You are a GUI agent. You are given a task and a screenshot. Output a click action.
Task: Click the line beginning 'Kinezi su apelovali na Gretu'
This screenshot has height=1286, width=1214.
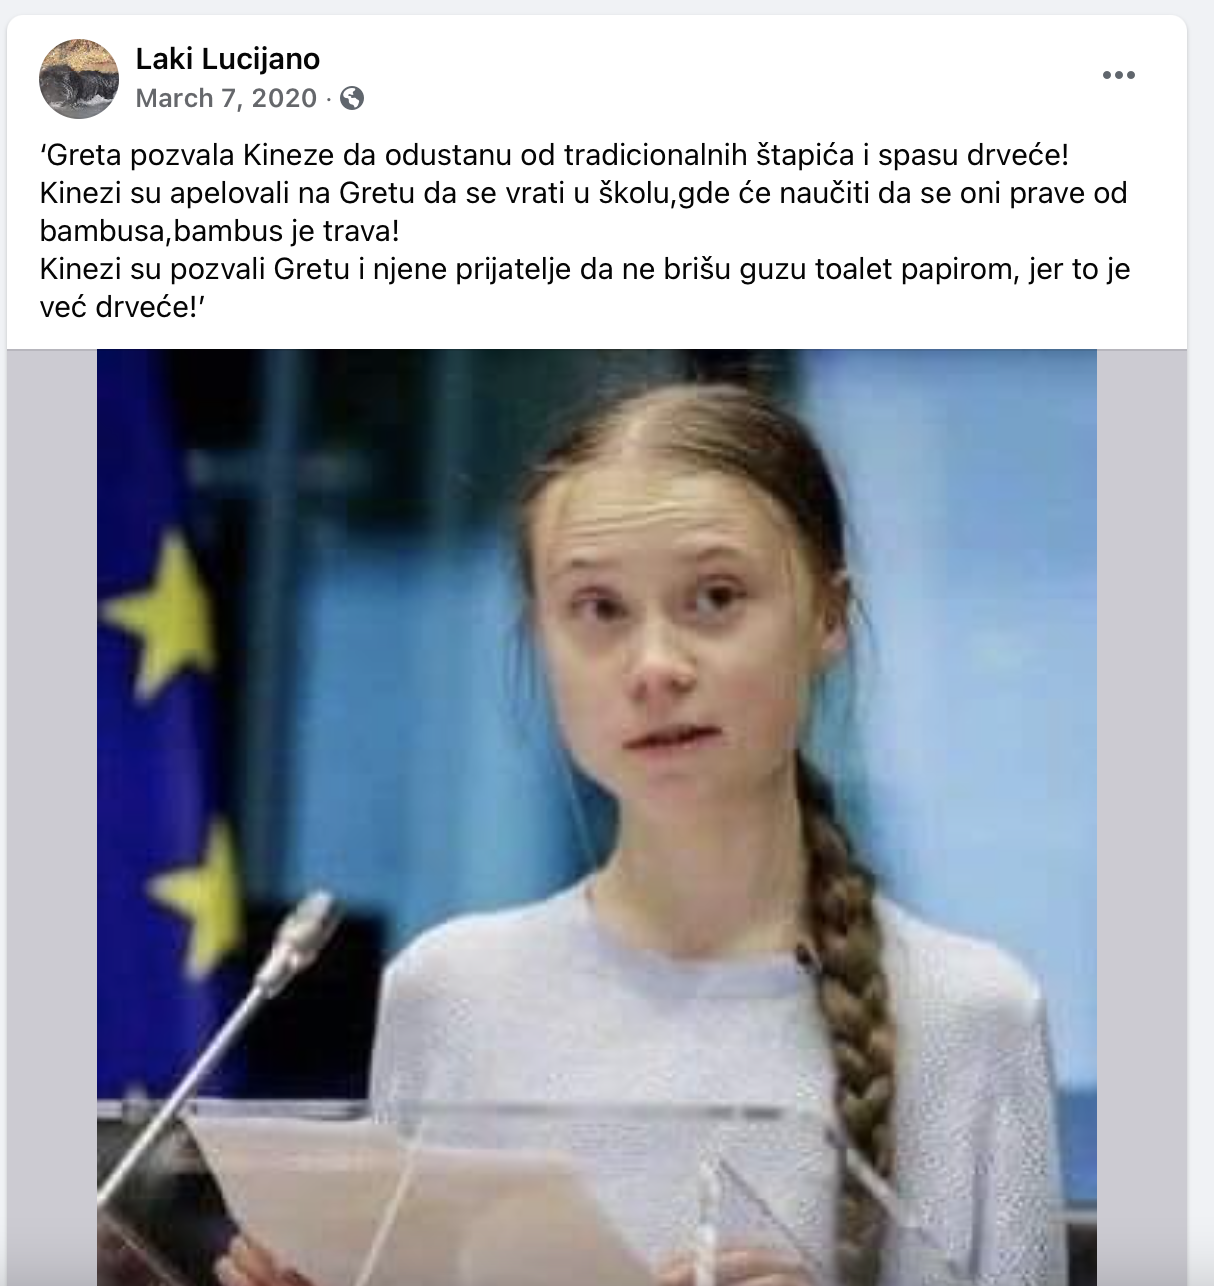point(584,193)
